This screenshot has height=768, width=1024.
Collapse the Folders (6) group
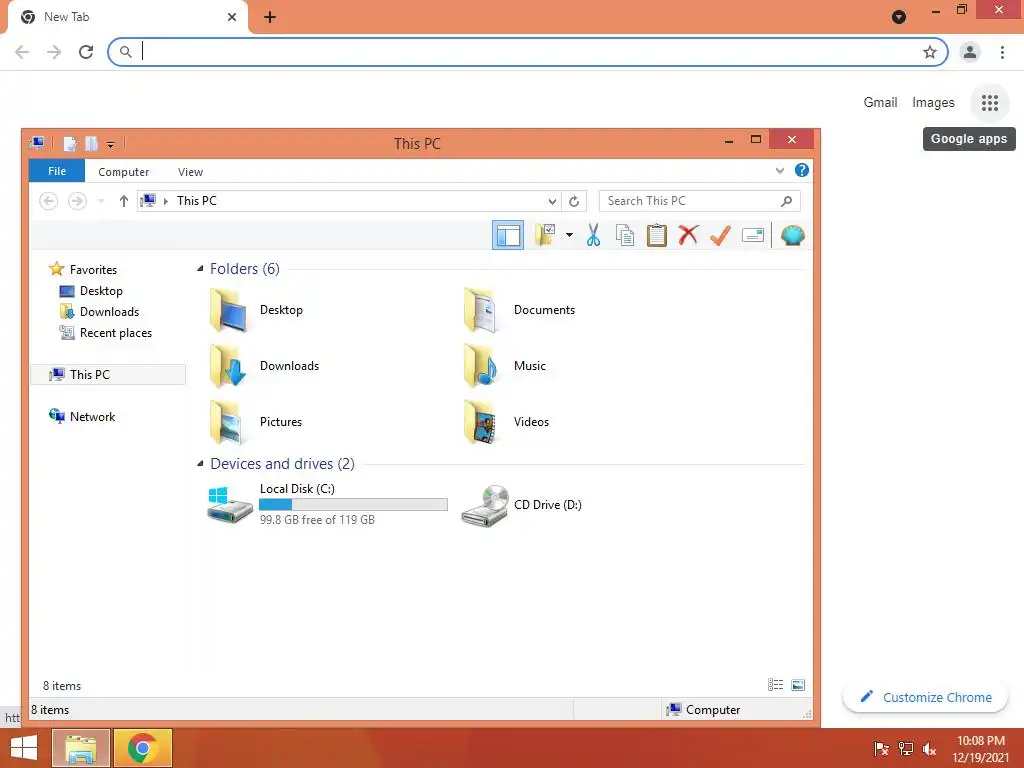click(x=200, y=268)
